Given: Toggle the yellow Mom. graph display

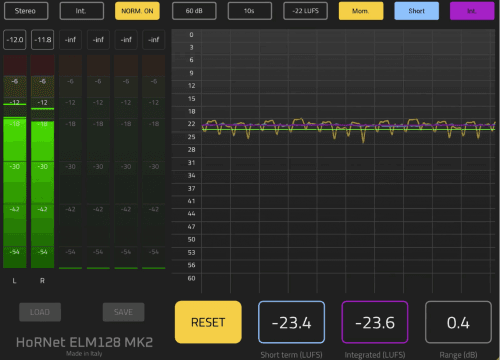Looking at the screenshot, I should tap(361, 11).
